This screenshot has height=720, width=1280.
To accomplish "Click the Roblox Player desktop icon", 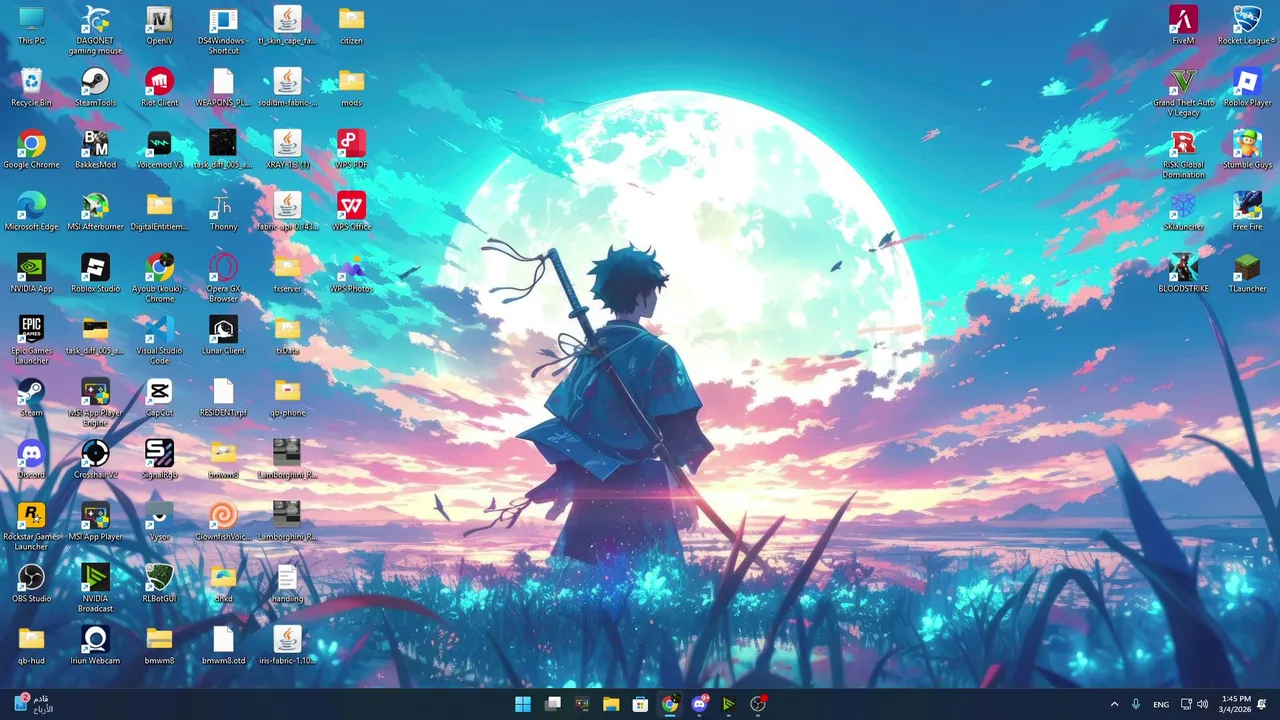I will [1247, 88].
